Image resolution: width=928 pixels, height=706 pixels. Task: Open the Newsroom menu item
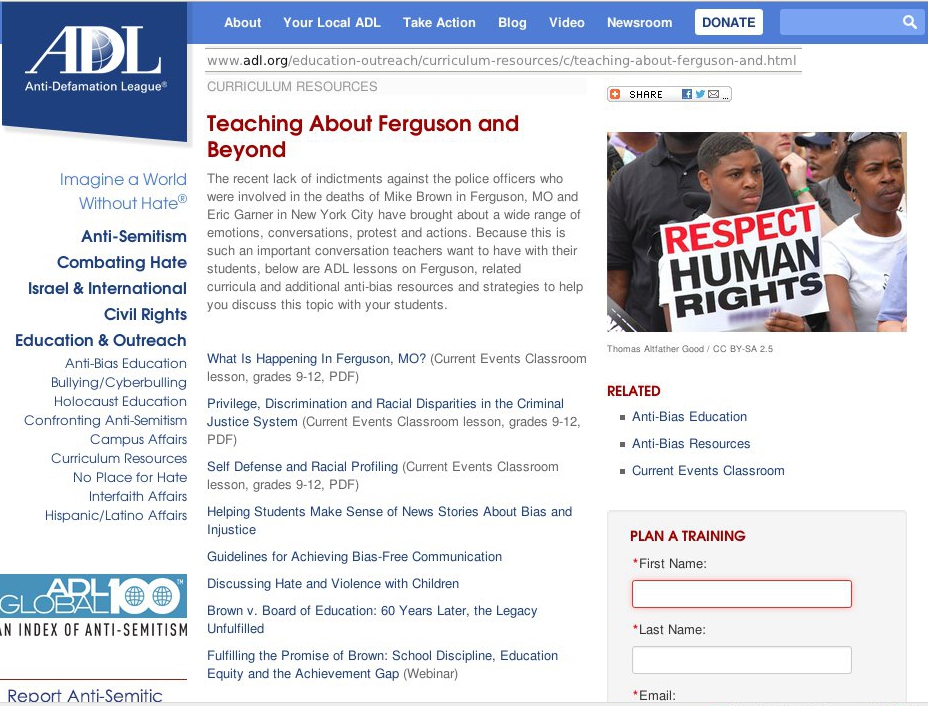(x=640, y=22)
